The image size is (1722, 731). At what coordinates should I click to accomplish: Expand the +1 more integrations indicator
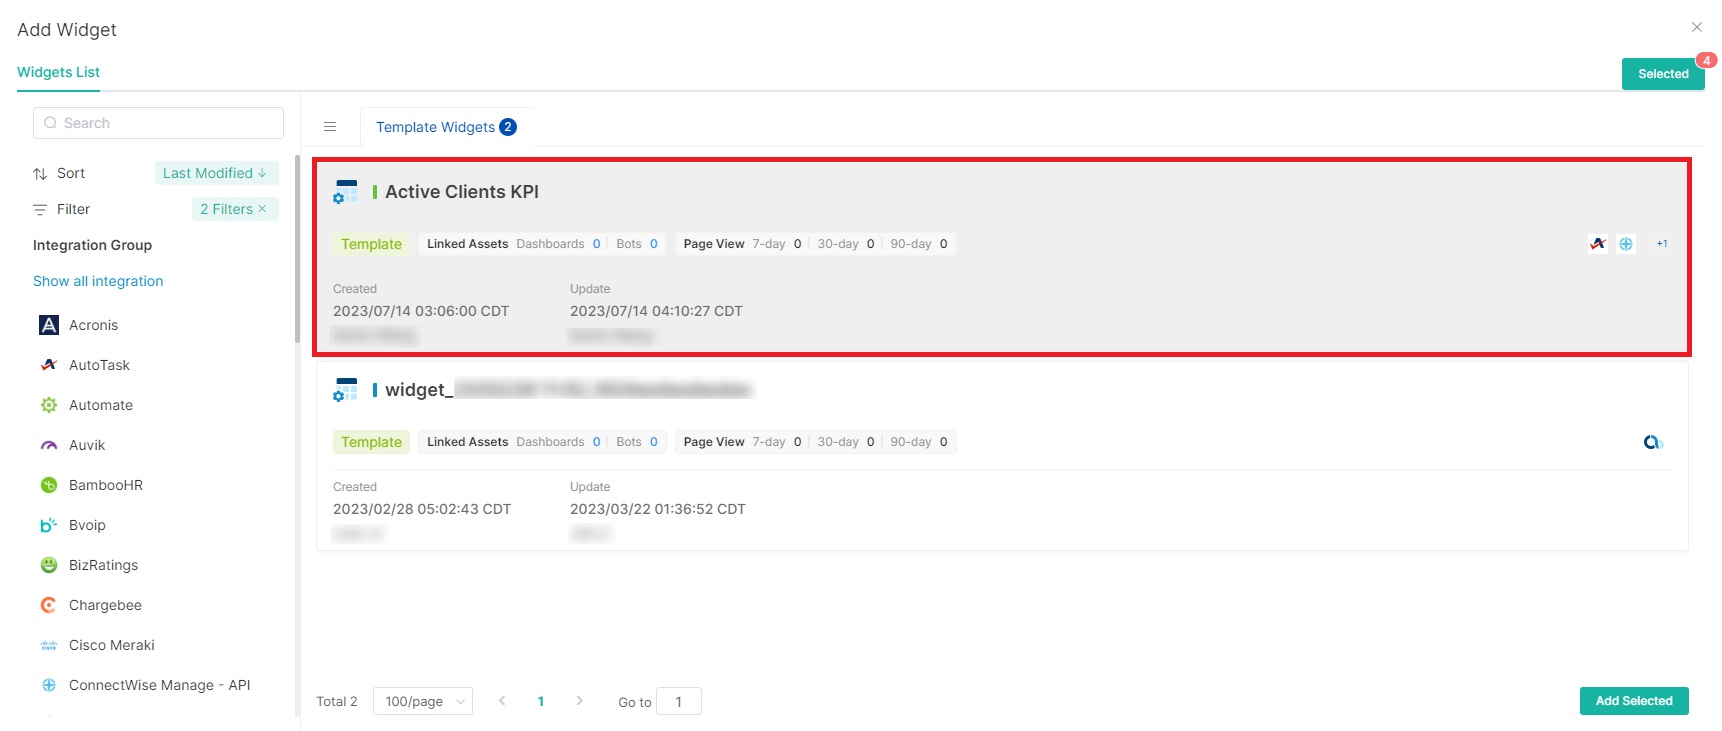1662,244
